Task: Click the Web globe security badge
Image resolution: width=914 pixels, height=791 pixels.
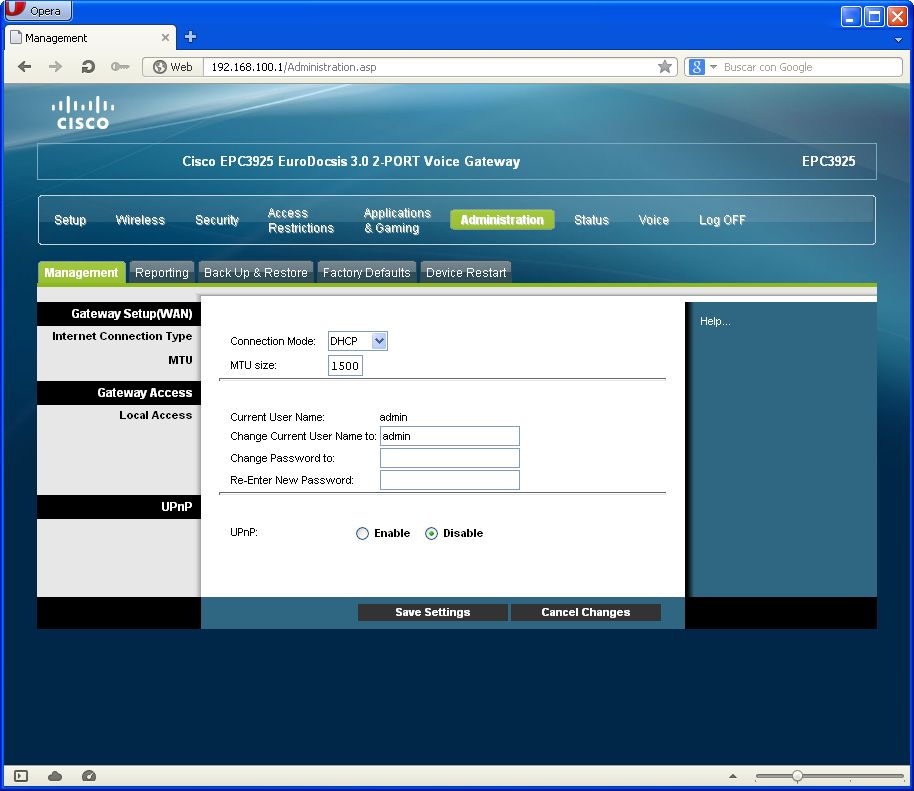Action: 173,67
